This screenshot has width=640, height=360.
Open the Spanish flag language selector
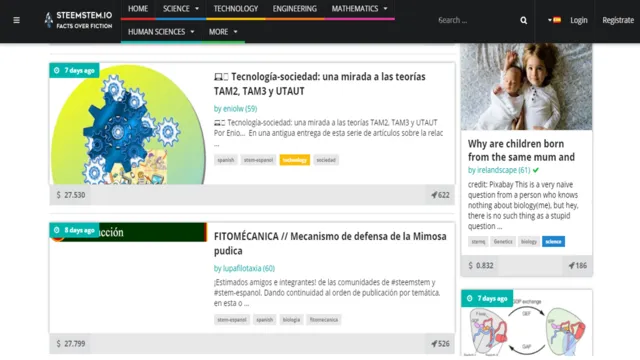554,20
